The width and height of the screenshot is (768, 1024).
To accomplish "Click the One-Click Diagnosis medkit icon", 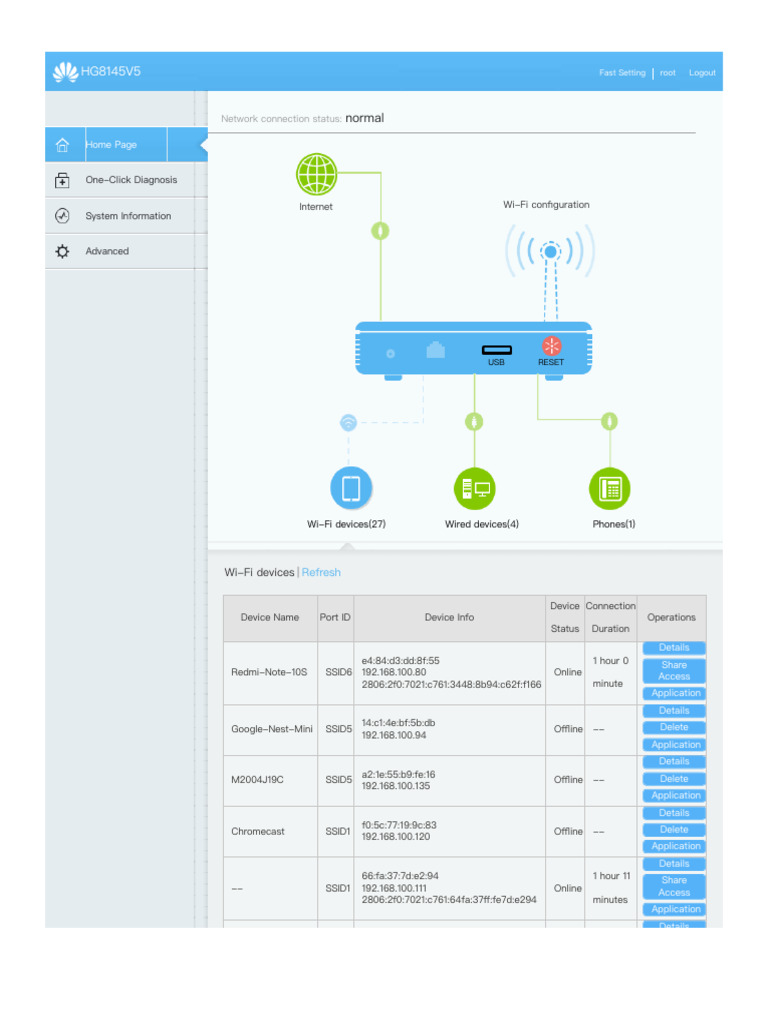I will point(62,180).
